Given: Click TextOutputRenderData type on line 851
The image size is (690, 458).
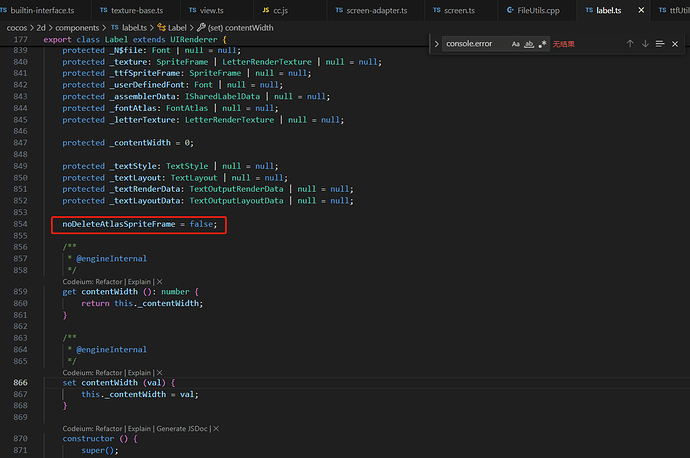Looking at the screenshot, I should [236, 189].
